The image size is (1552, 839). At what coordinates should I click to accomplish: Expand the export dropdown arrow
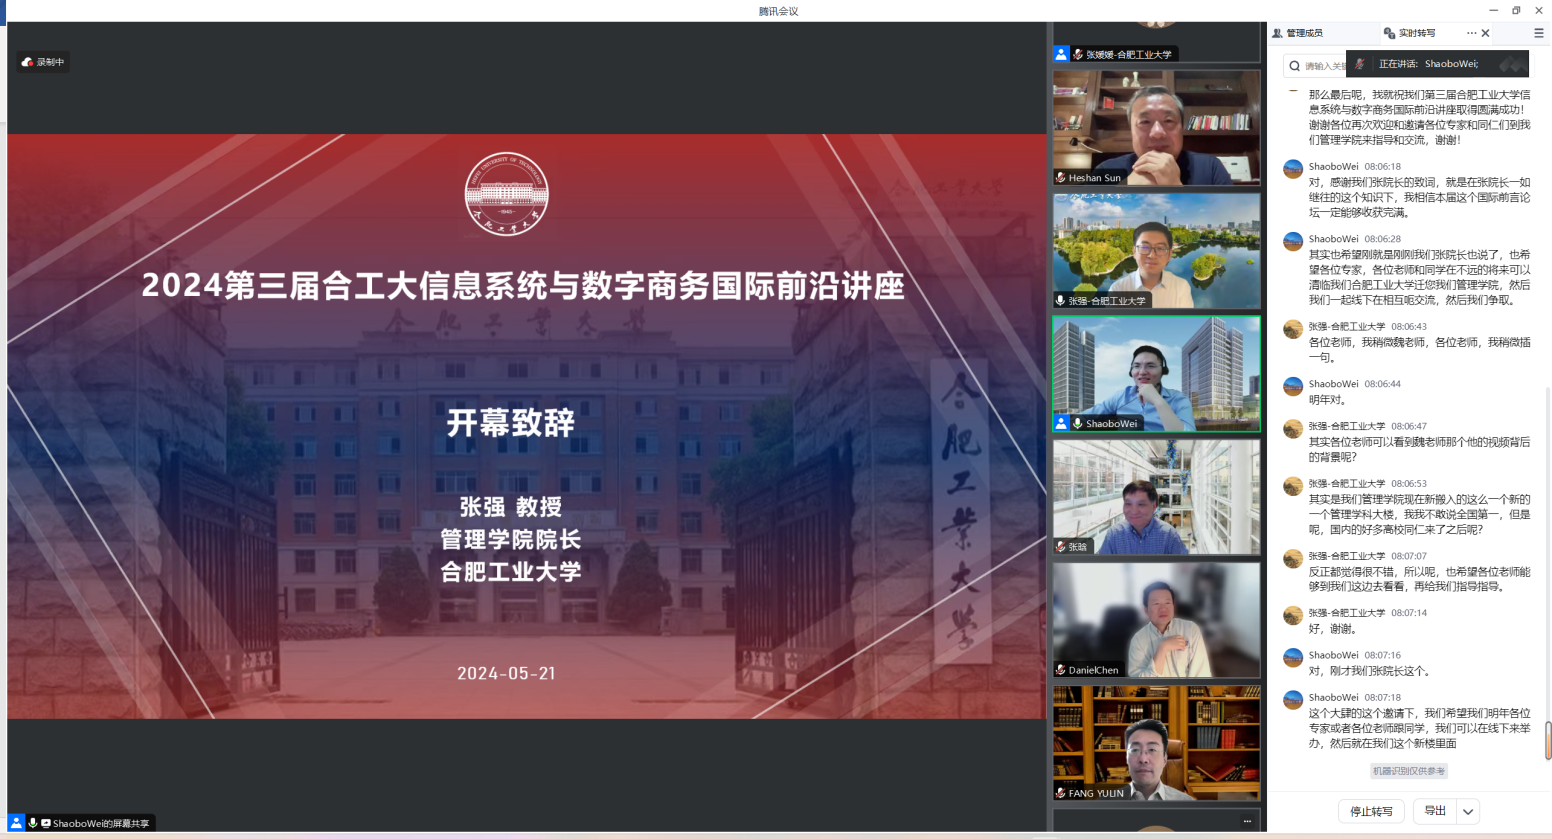(1468, 811)
